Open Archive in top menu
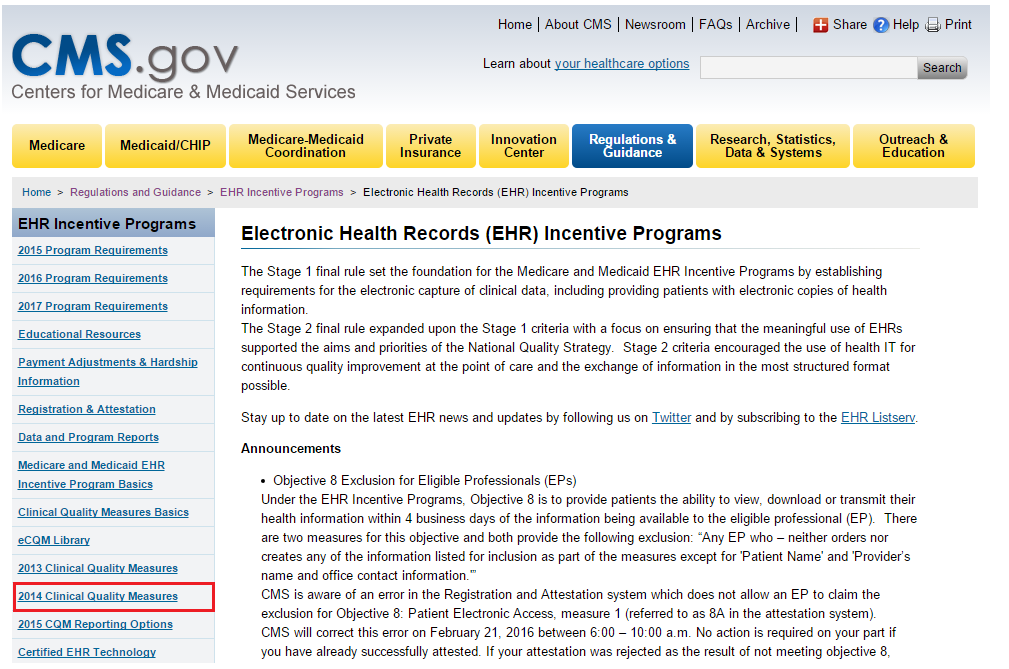This screenshot has width=1009, height=669. point(768,24)
